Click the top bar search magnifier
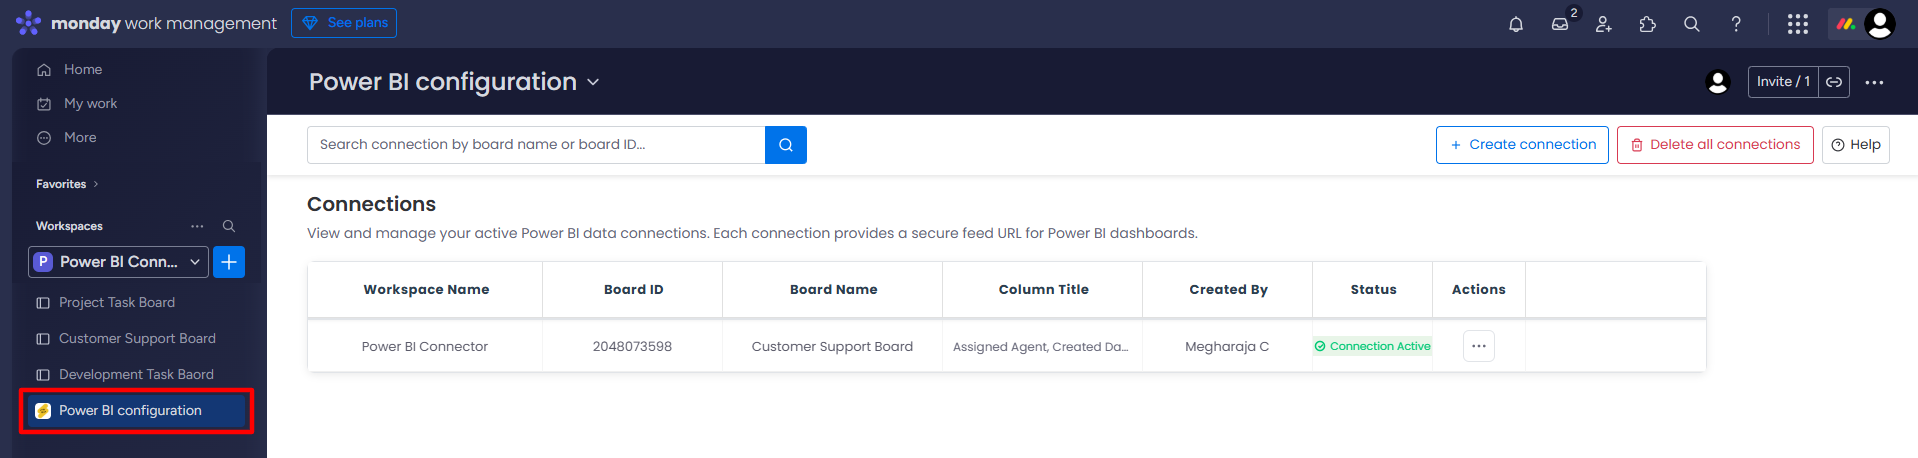Image resolution: width=1918 pixels, height=458 pixels. 1692,24
